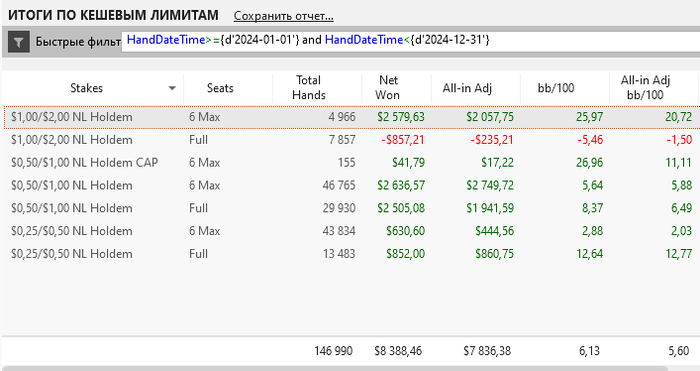Click the filter funnel icon

coord(18,42)
